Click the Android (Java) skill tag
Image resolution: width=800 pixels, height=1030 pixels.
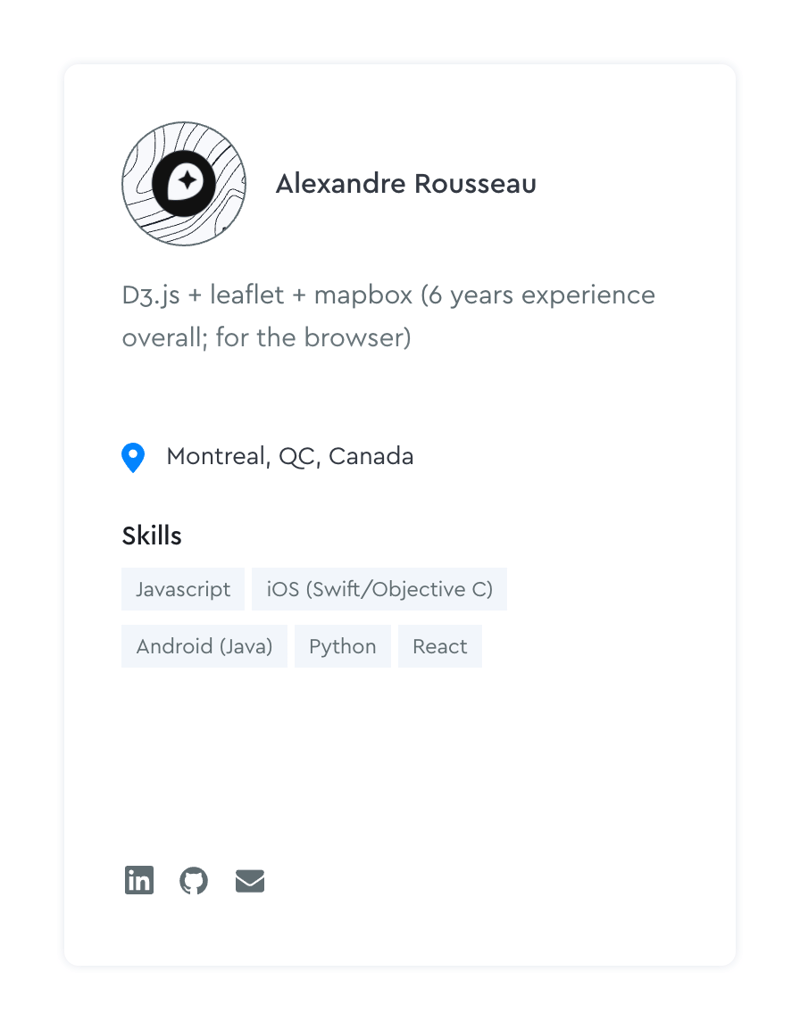click(204, 646)
